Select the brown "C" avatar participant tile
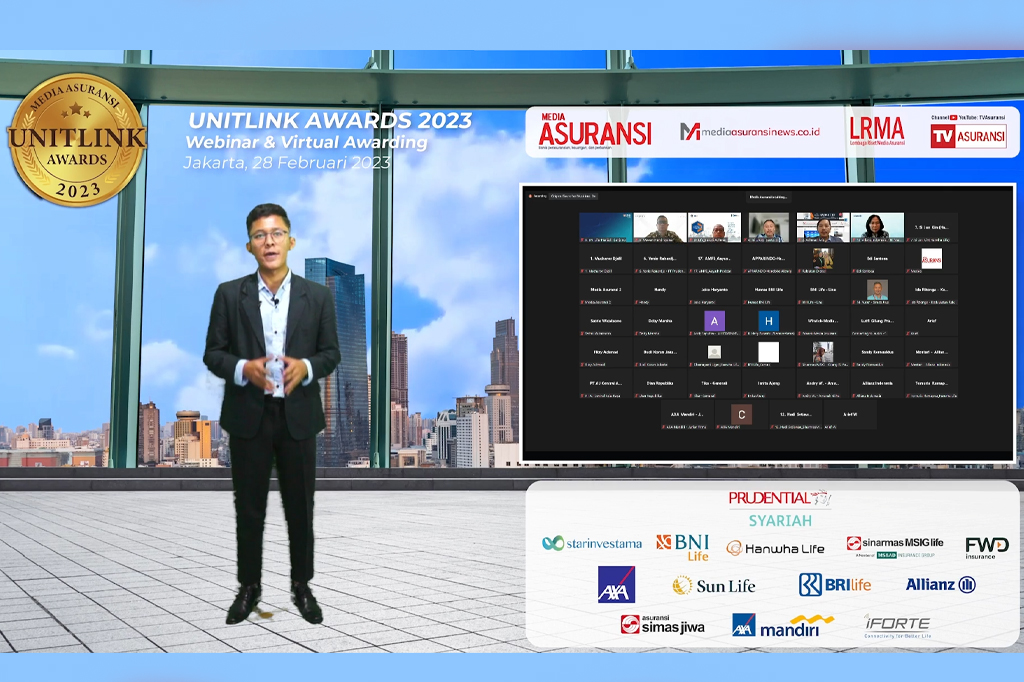This screenshot has width=1024, height=682. tap(741, 415)
